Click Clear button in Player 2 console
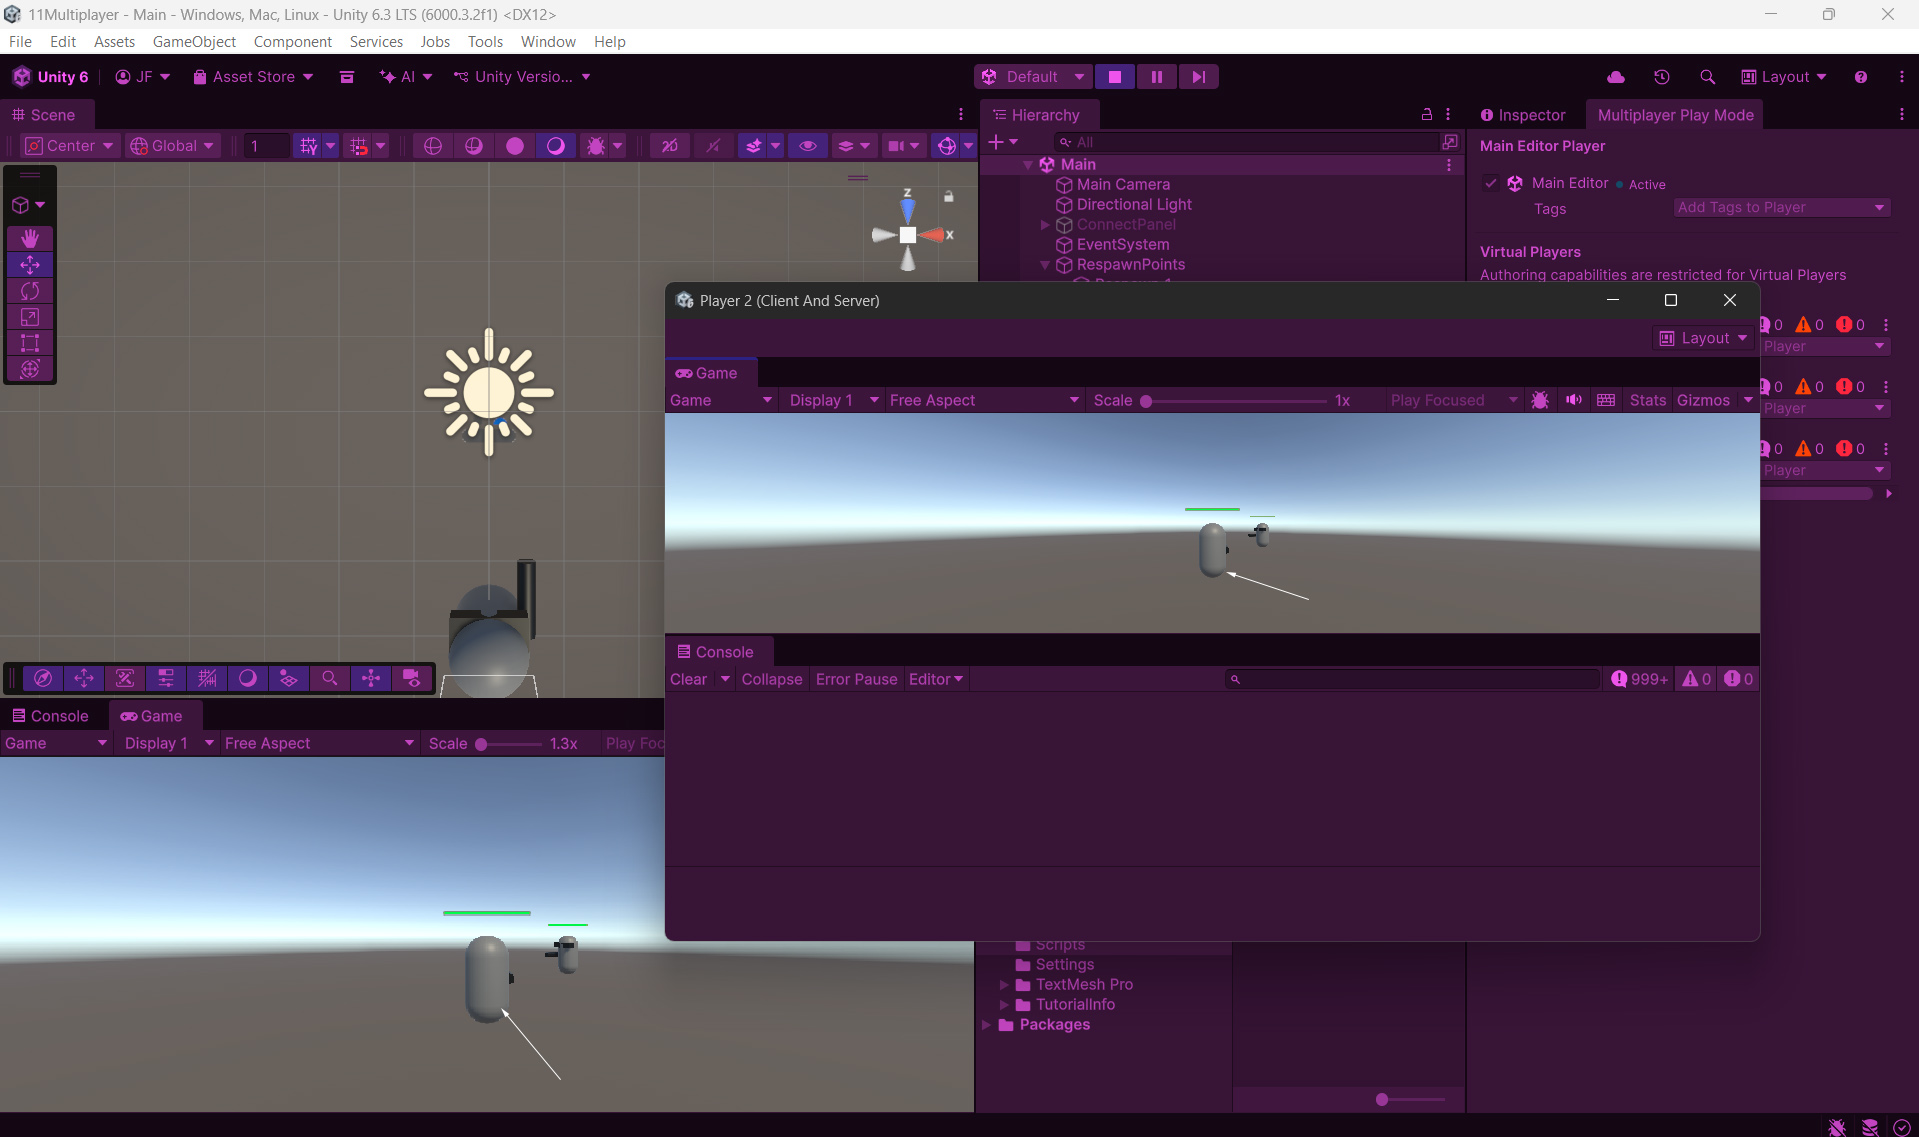This screenshot has height=1137, width=1919. 688,679
